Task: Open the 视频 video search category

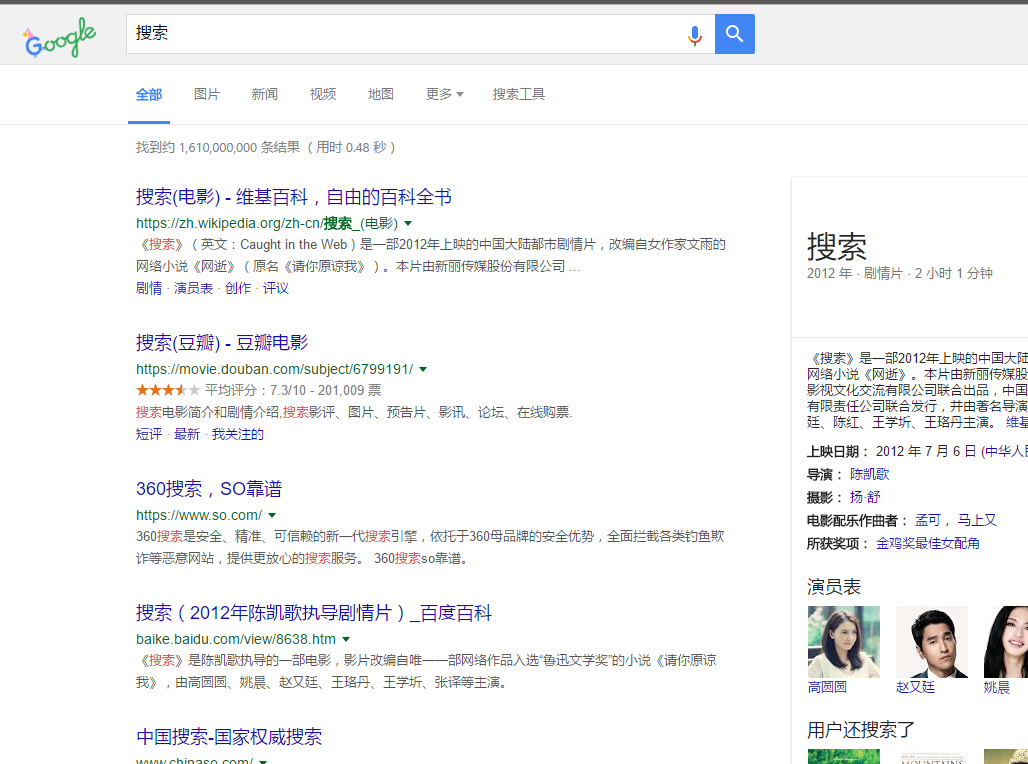Action: click(x=322, y=94)
